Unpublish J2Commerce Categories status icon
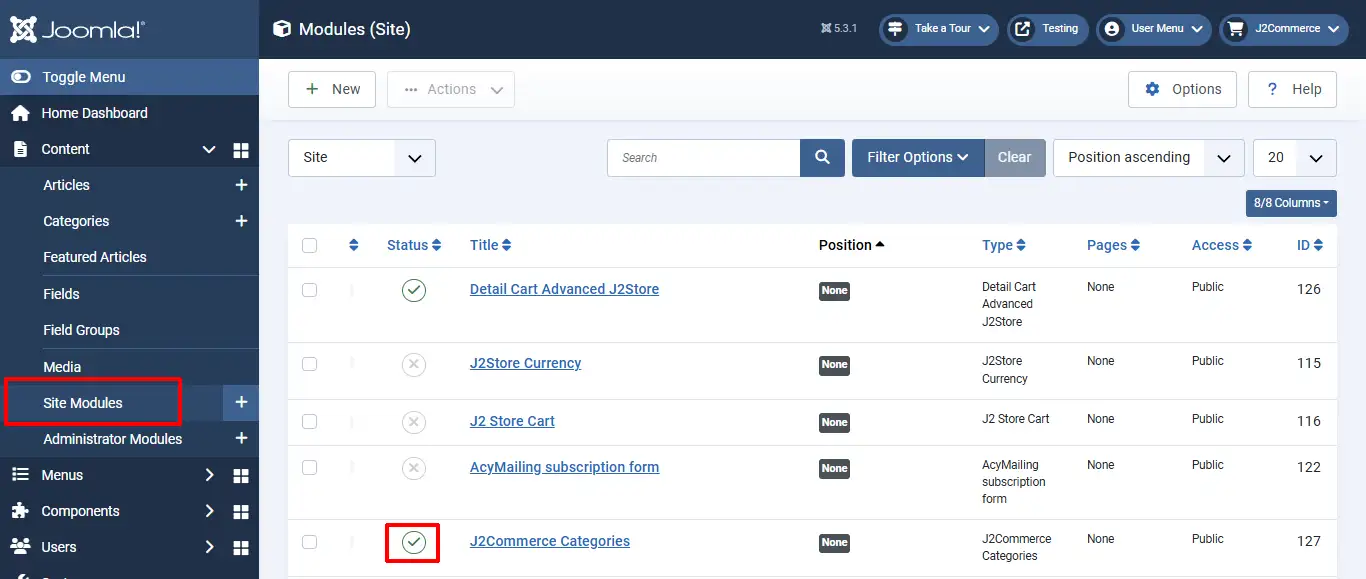Viewport: 1366px width, 579px height. pyautogui.click(x=414, y=543)
